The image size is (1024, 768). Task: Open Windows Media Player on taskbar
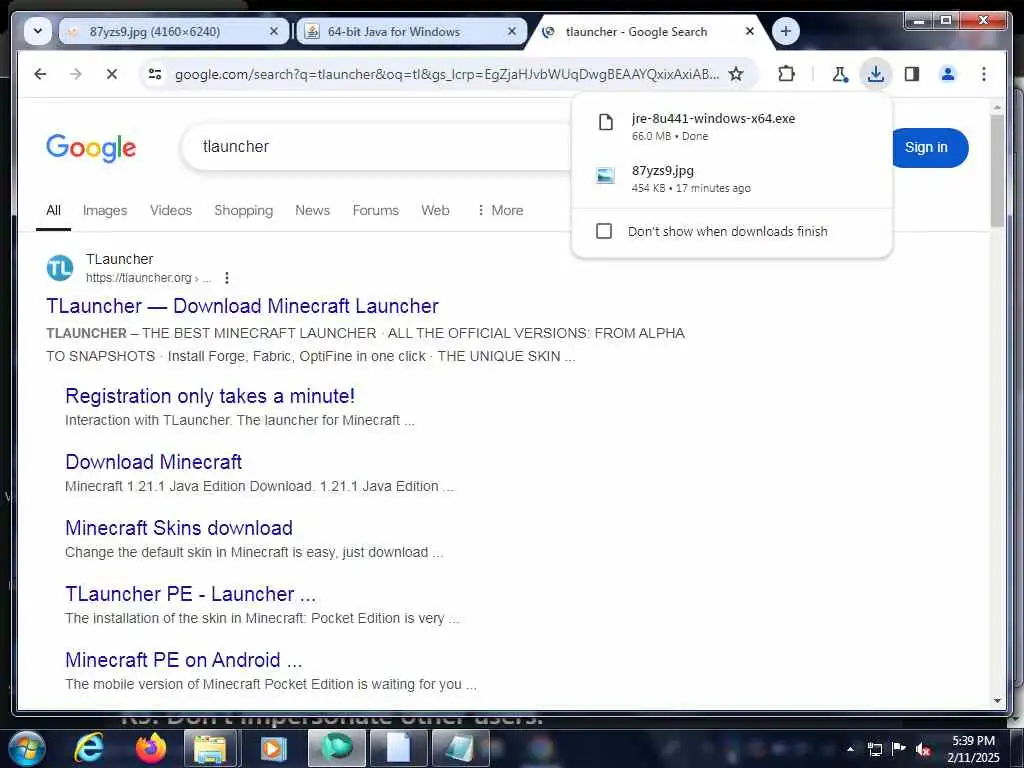pos(274,748)
